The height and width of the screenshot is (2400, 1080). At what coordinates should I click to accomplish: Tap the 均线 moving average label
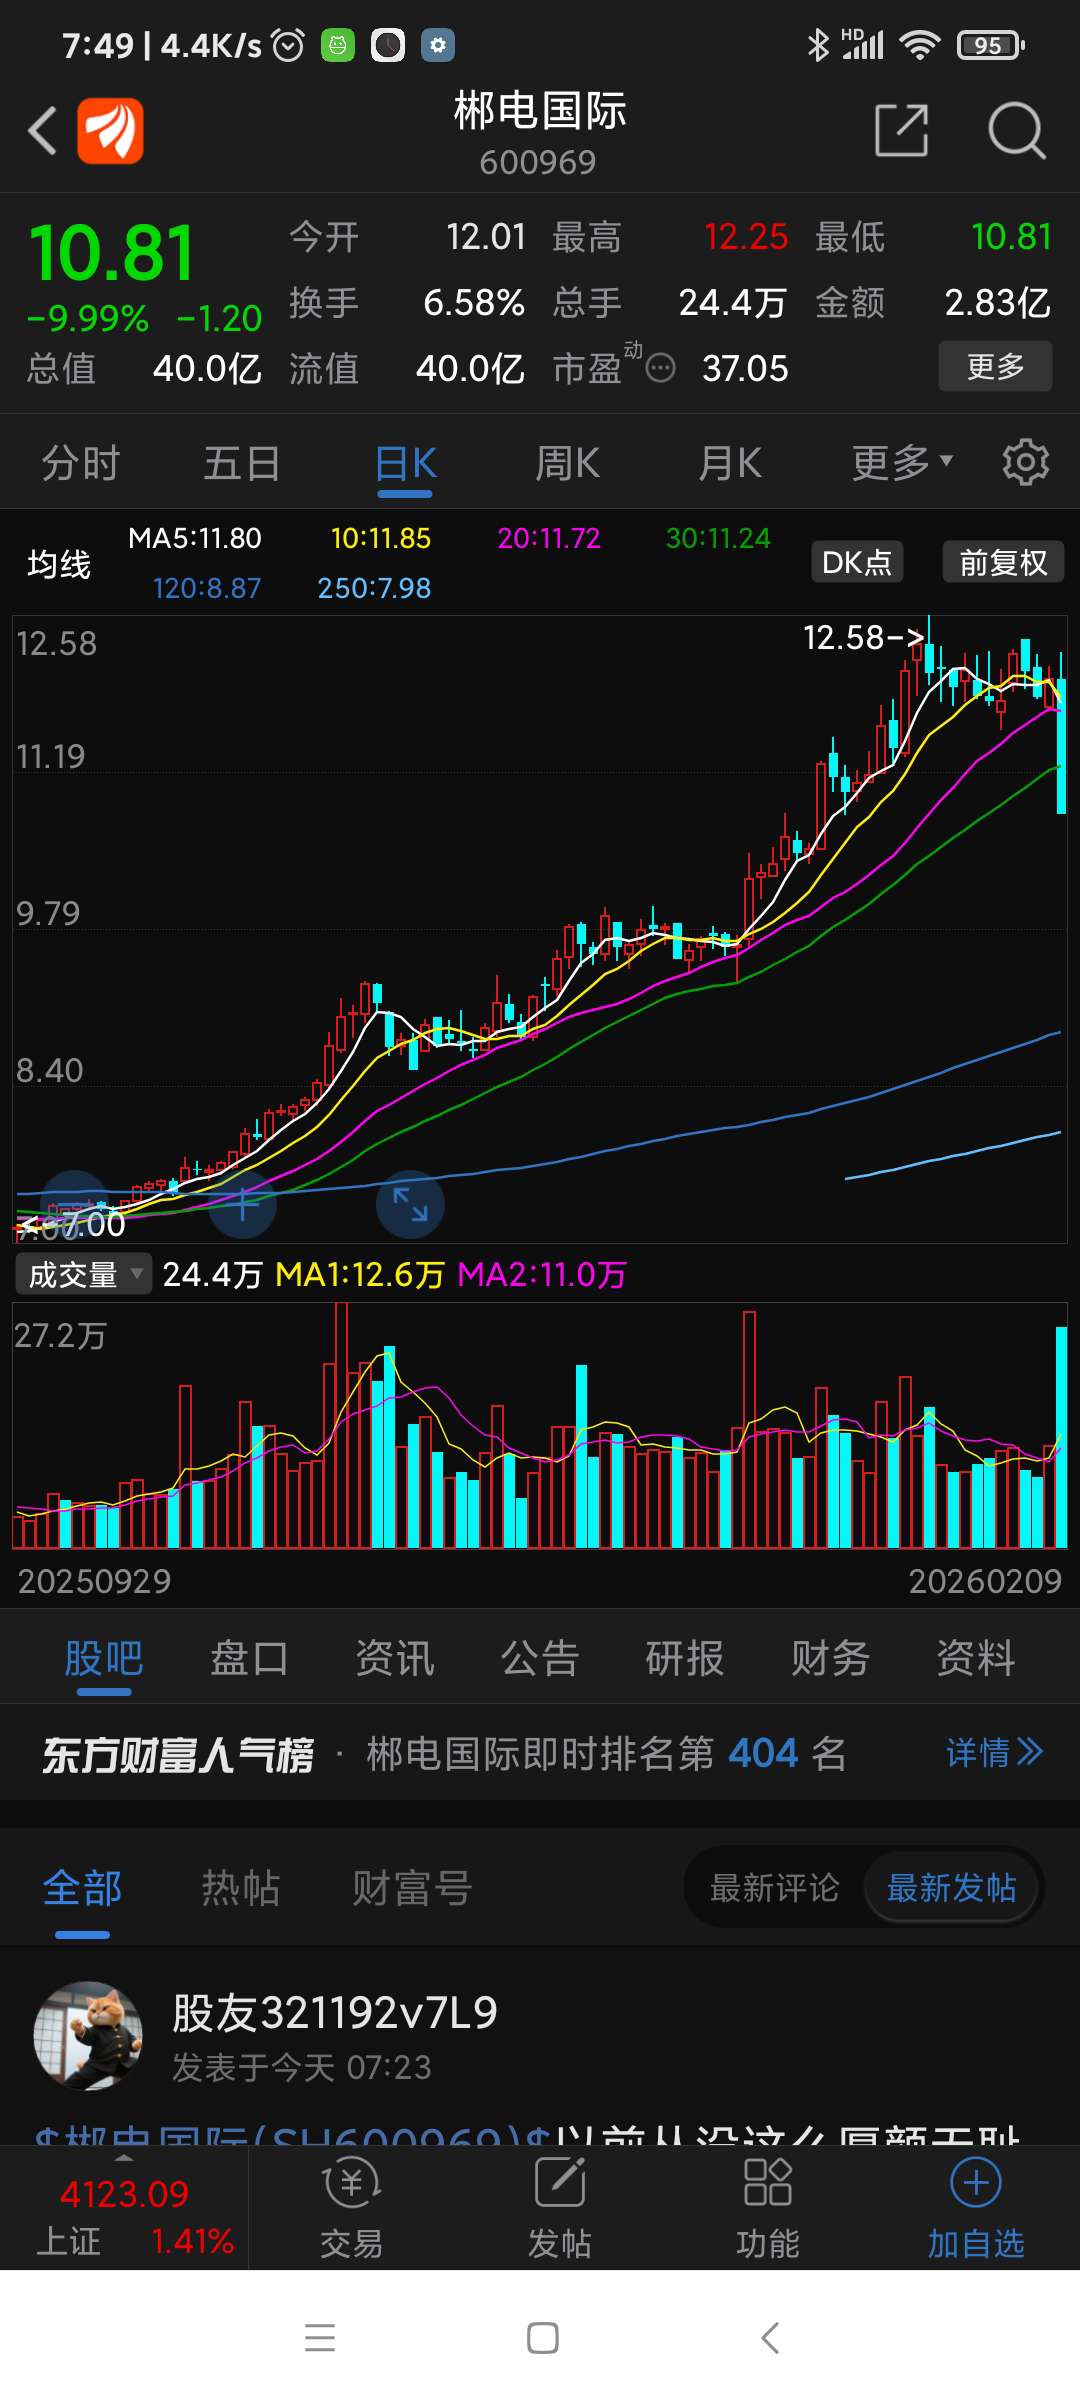(x=59, y=564)
